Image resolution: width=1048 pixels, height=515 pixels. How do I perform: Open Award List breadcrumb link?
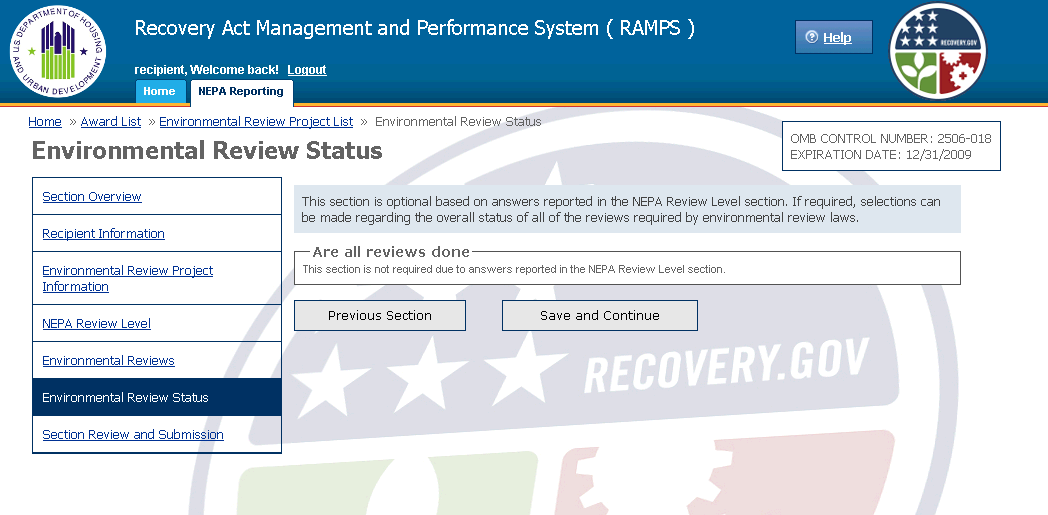click(x=111, y=122)
